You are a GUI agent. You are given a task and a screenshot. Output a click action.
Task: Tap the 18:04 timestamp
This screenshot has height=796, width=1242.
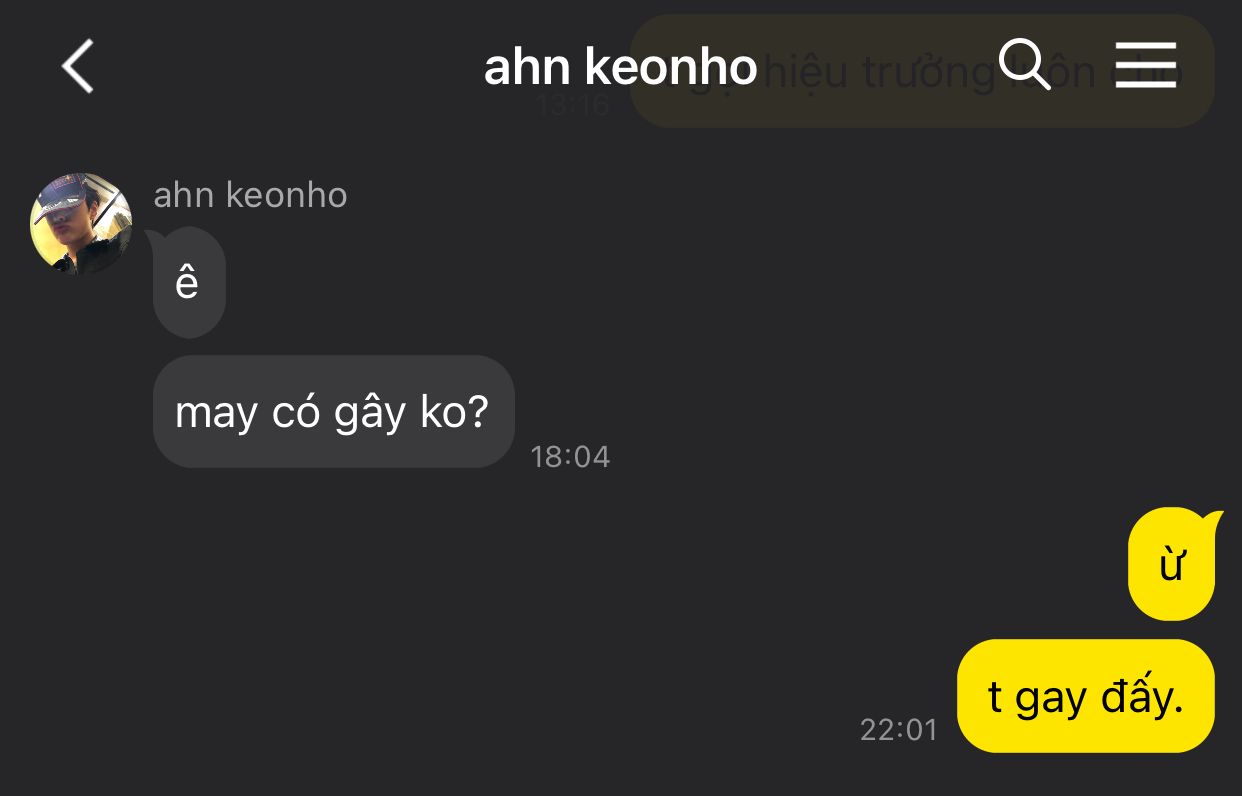click(x=570, y=457)
